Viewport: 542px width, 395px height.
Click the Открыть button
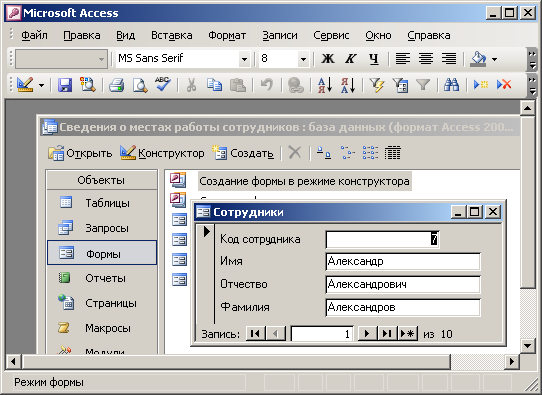pos(80,153)
